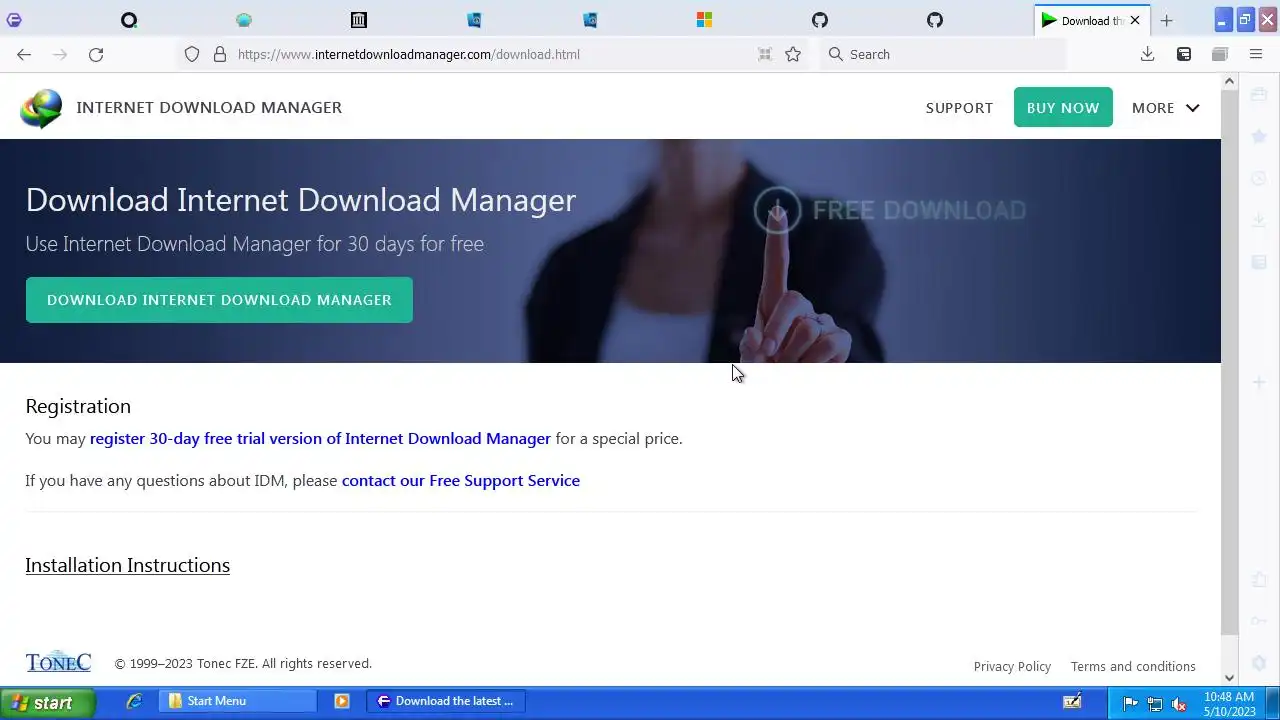The height and width of the screenshot is (720, 1280).
Task: Switch to the teal icon tab
Action: pyautogui.click(x=244, y=20)
